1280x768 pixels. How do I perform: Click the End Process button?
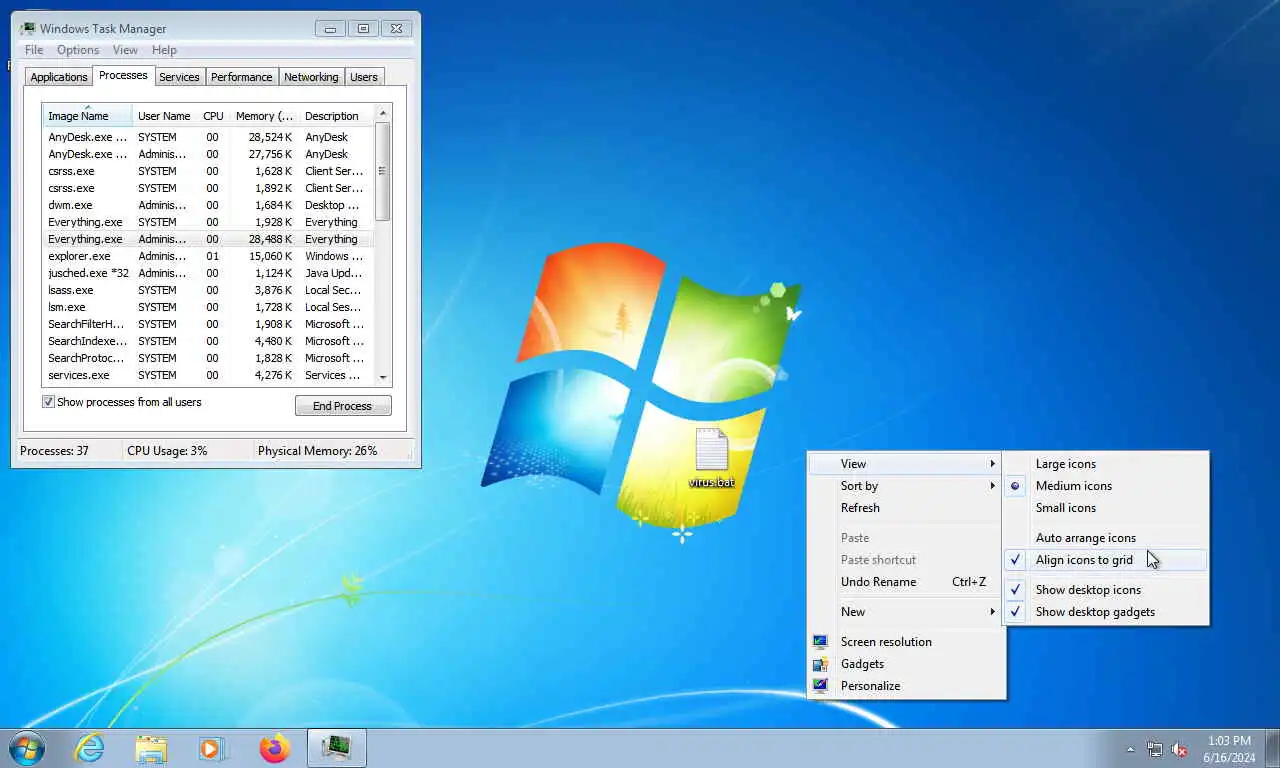(343, 406)
